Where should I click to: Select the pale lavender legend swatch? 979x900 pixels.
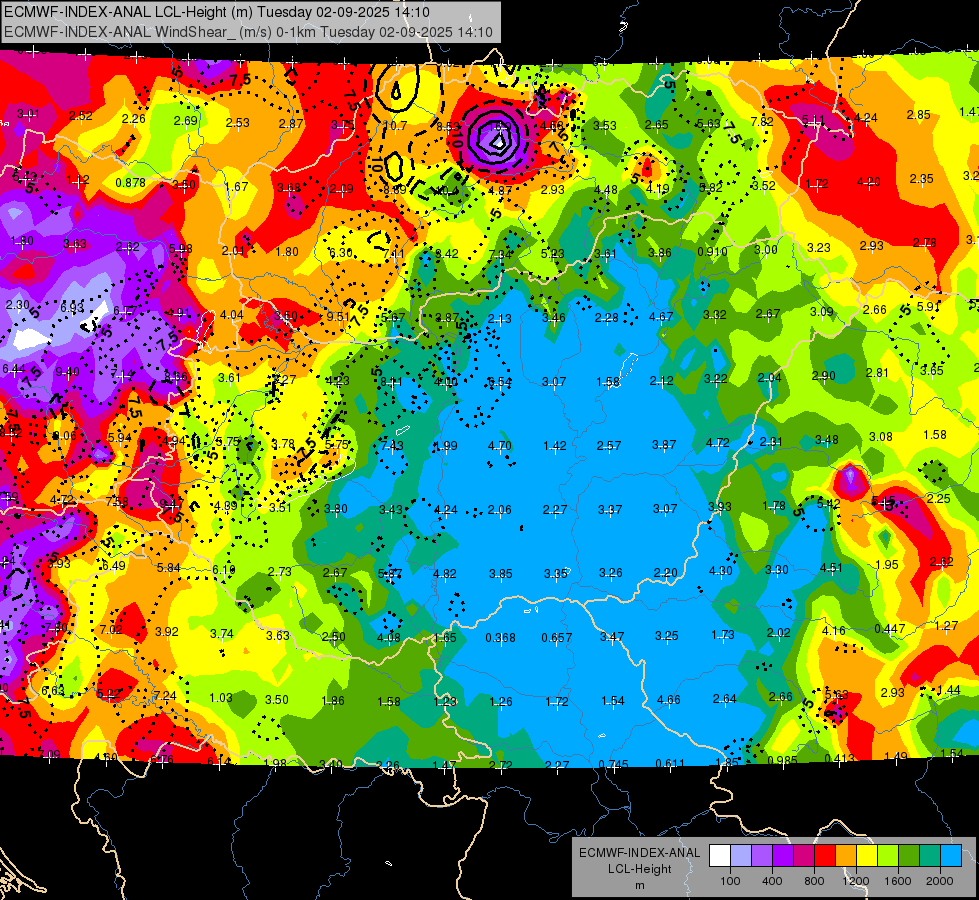[x=740, y=856]
